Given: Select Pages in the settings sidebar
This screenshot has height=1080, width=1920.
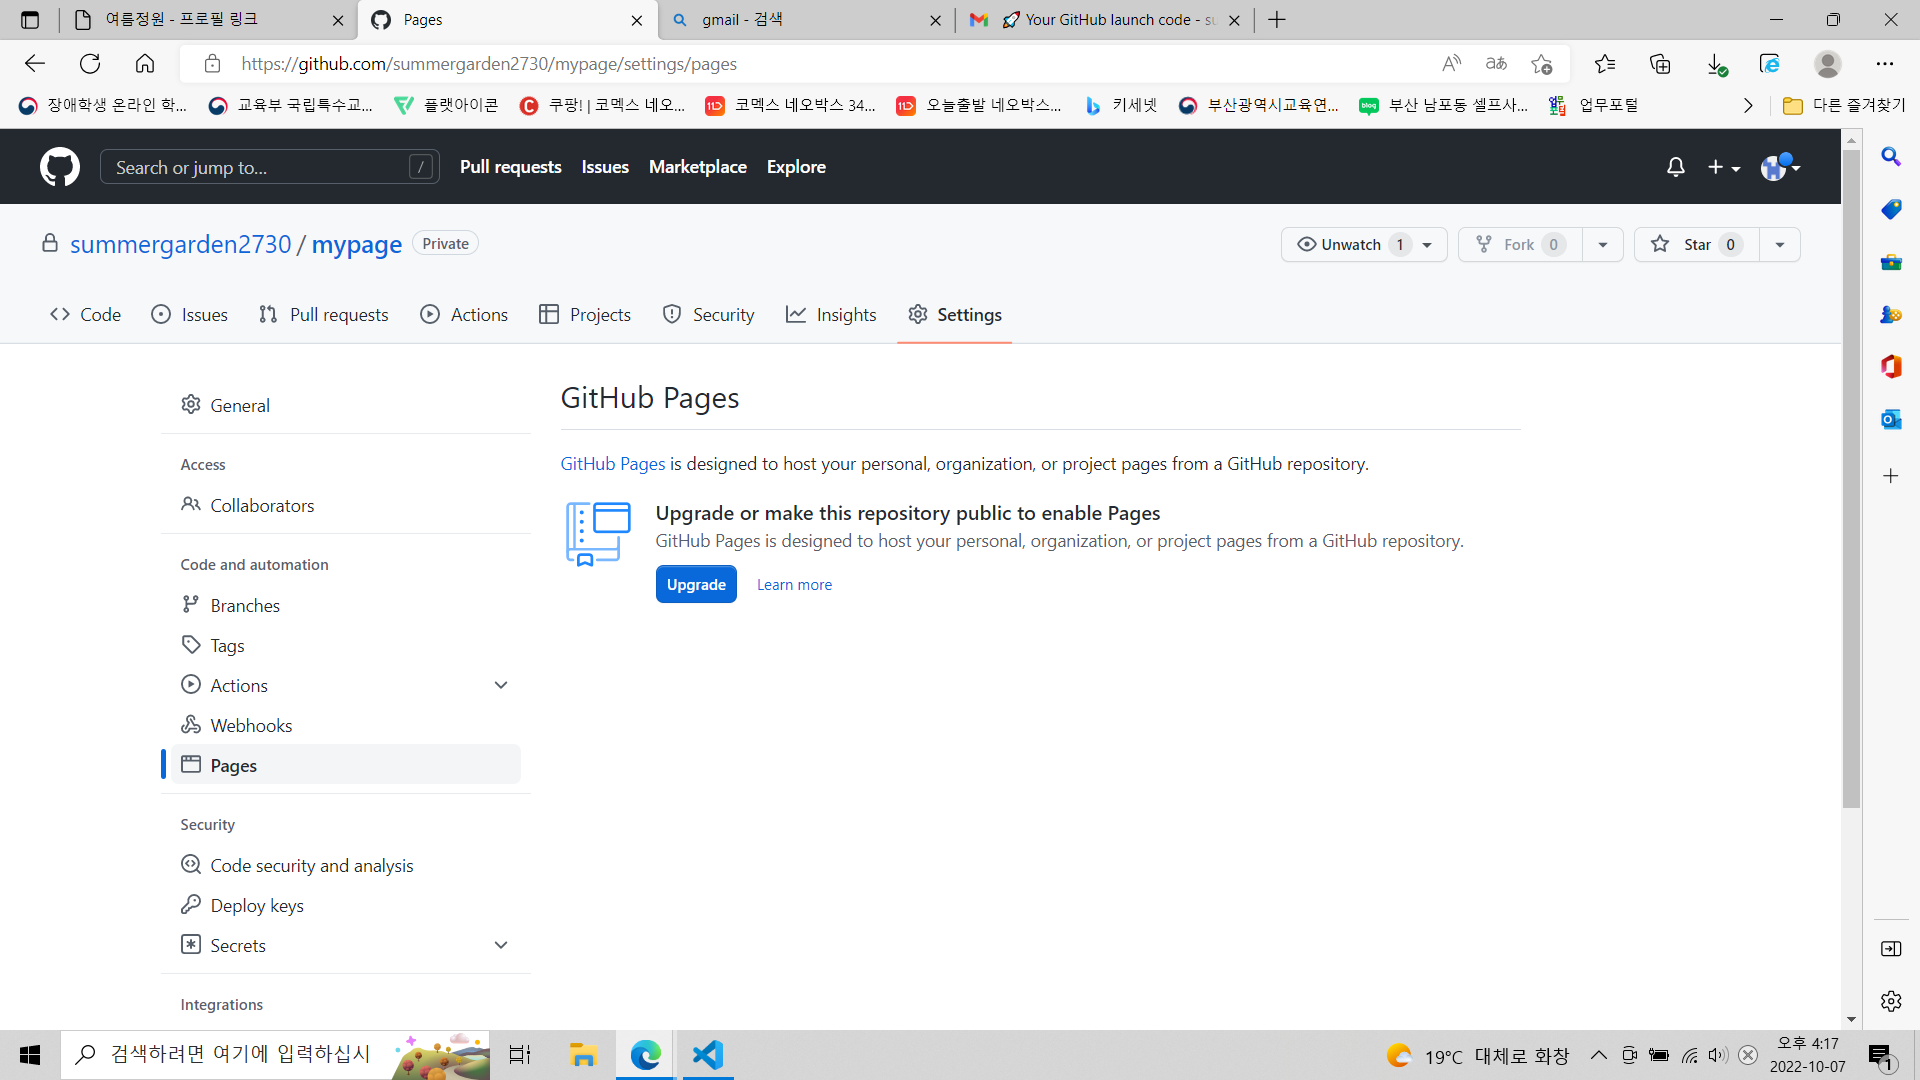Looking at the screenshot, I should (346, 765).
